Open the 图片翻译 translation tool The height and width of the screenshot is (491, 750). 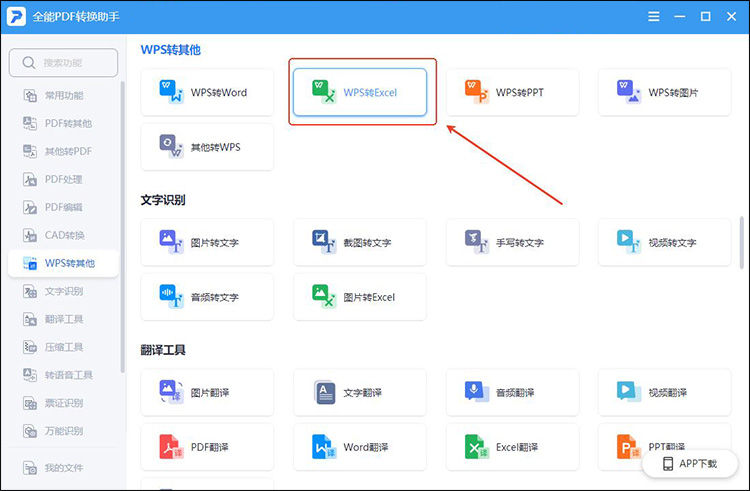pyautogui.click(x=207, y=393)
